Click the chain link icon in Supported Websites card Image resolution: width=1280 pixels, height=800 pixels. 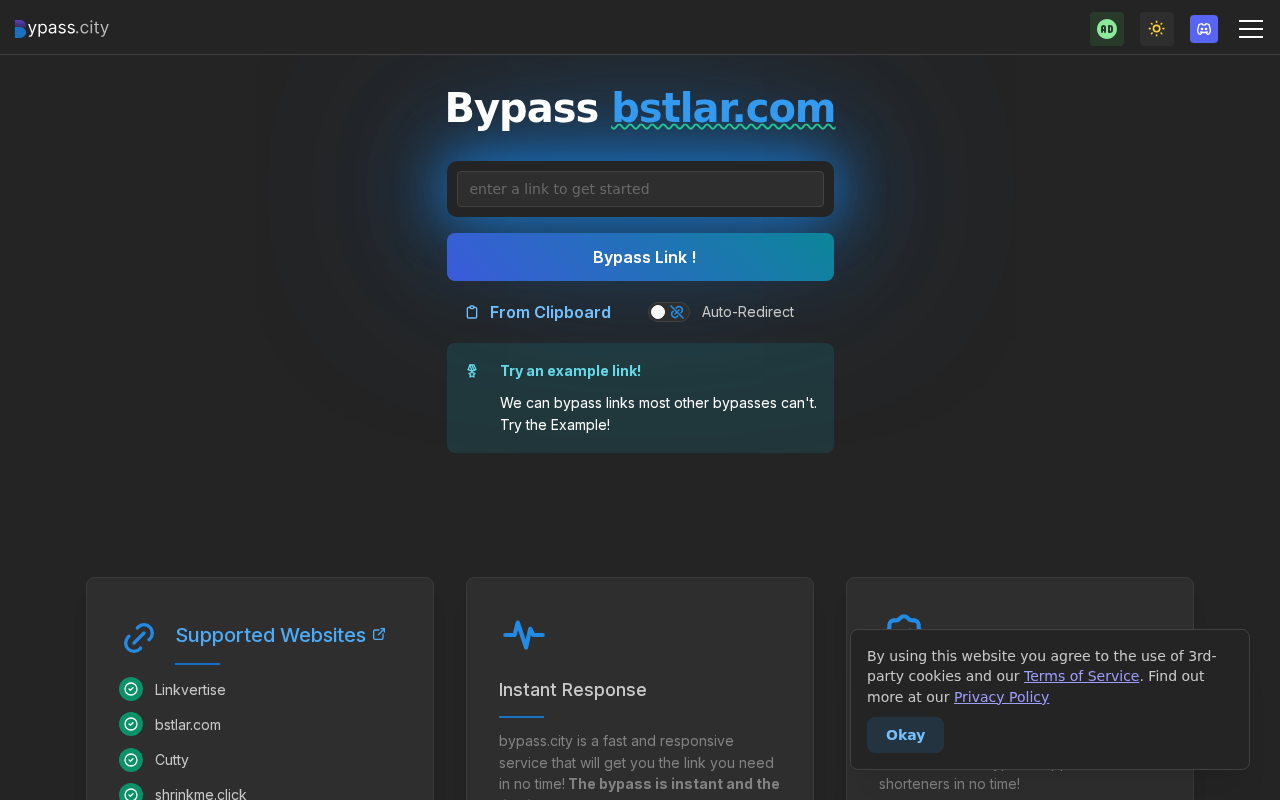click(x=139, y=638)
